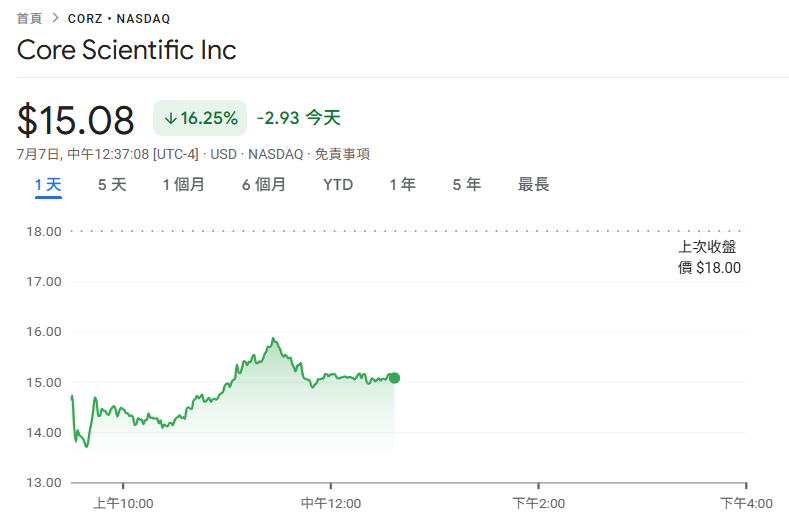789x529 pixels.
Task: Select the 1 天 time range tab
Action: point(48,185)
